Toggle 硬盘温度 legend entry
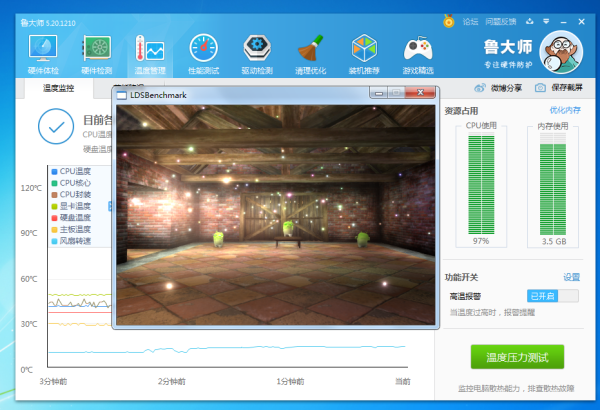Viewport: 600px width, 410px height. (x=71, y=217)
